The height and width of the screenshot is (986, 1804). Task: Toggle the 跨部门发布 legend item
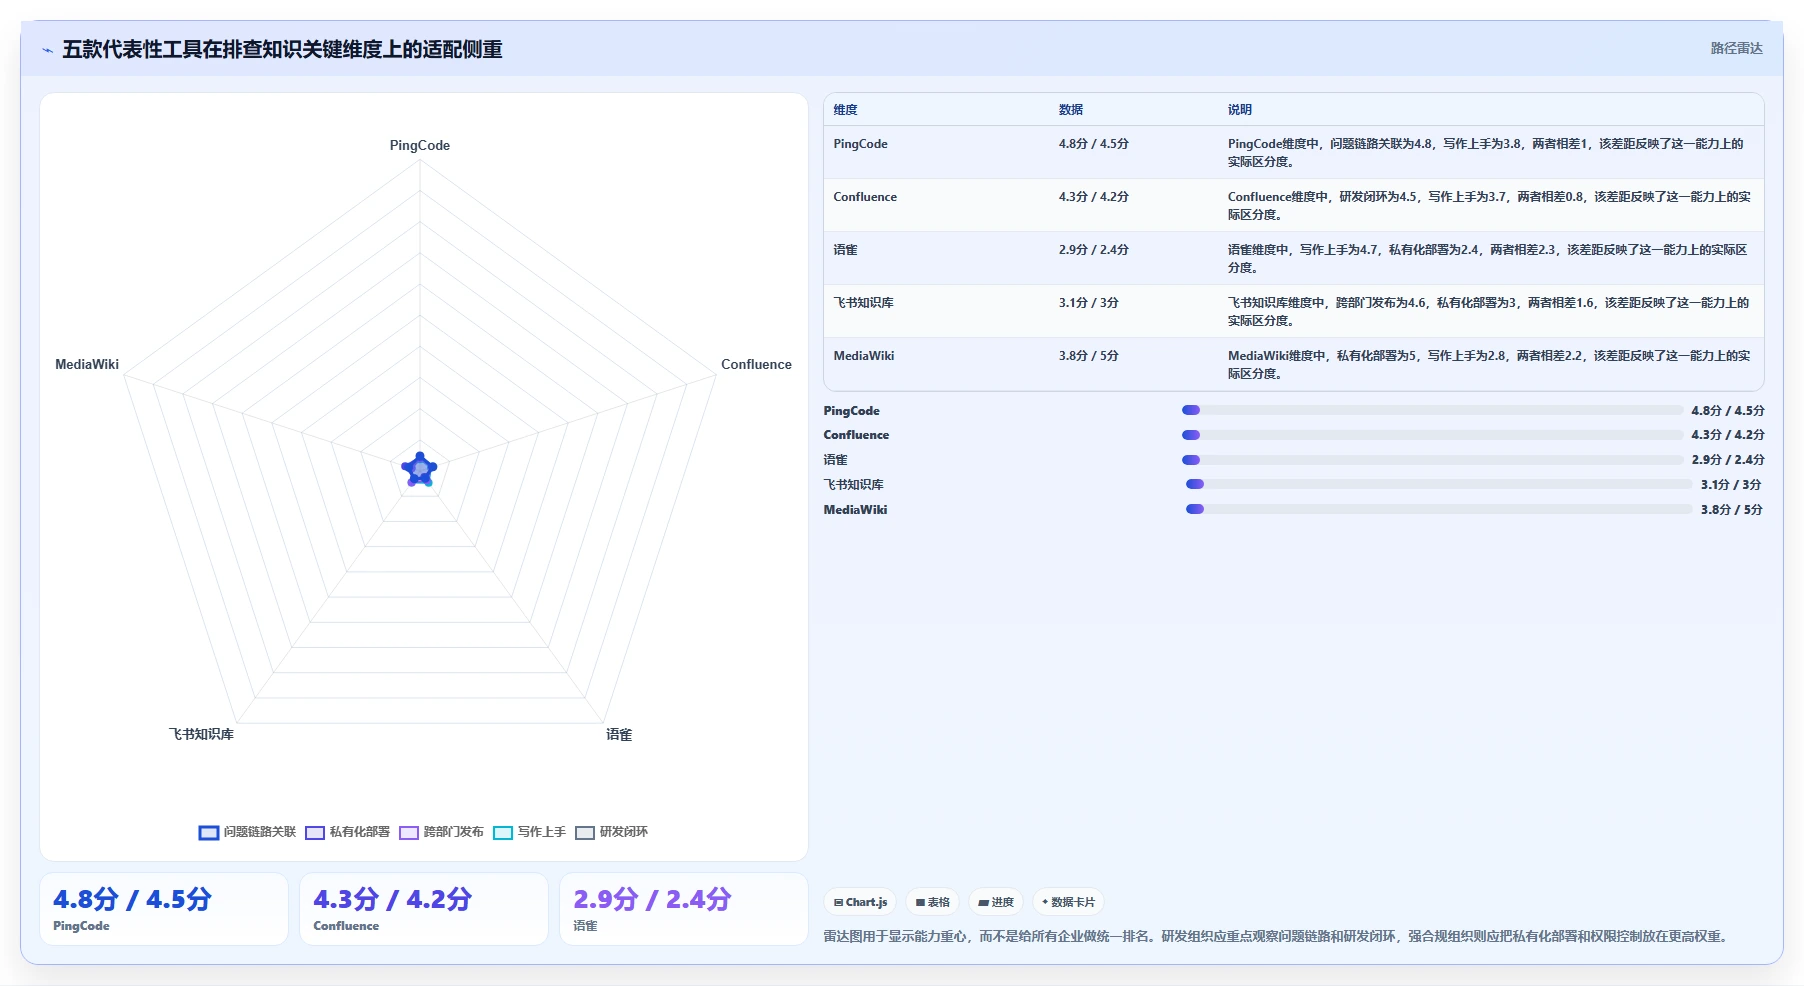click(441, 832)
